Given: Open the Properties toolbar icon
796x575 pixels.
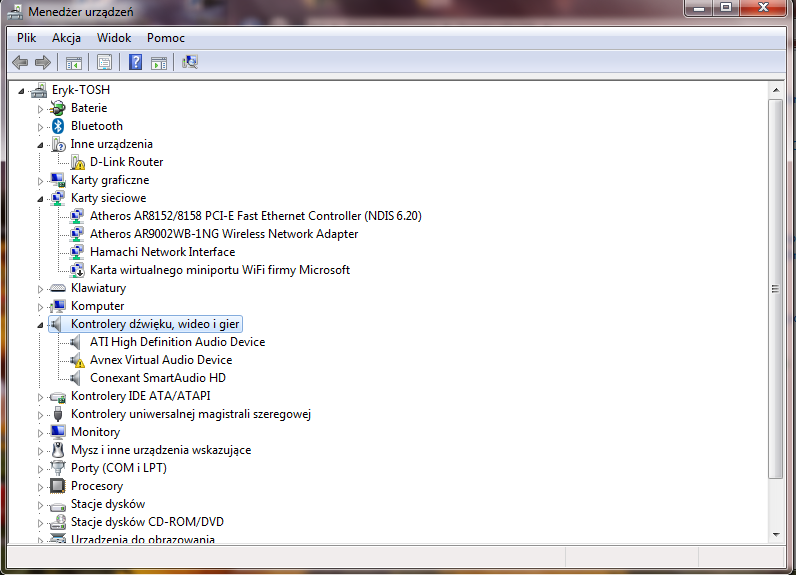Looking at the screenshot, I should pos(104,62).
